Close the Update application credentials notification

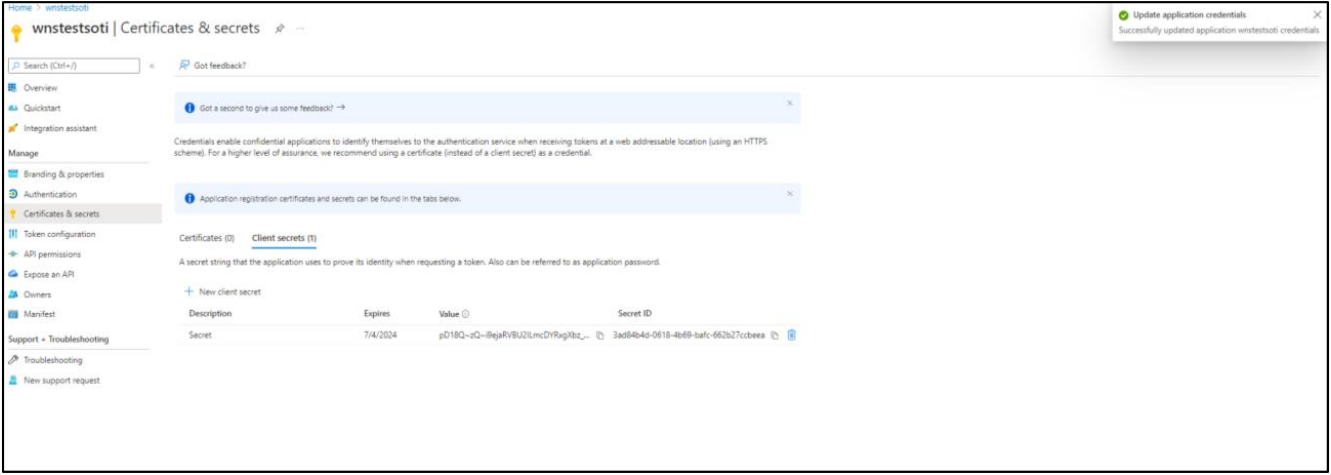(x=1316, y=15)
